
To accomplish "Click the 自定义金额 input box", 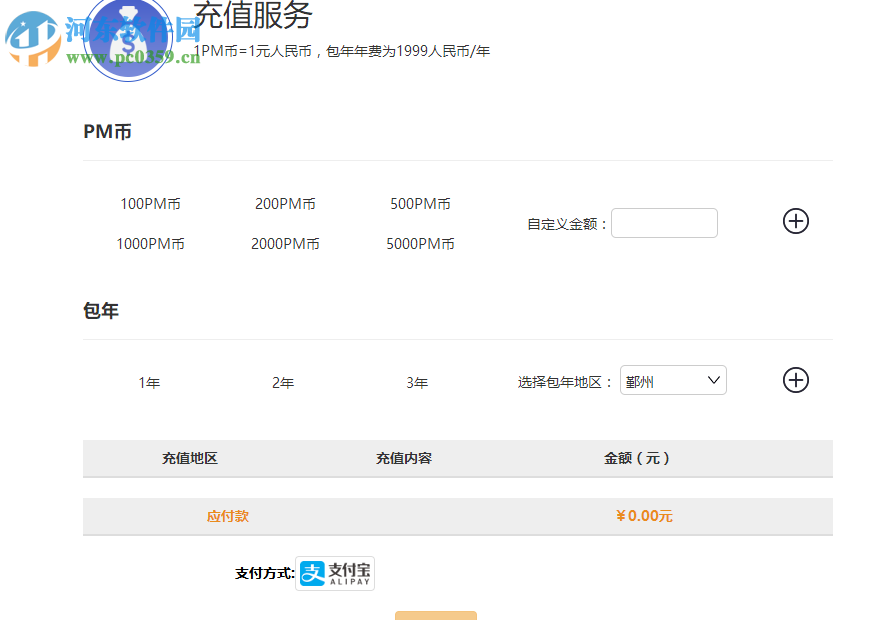I will coord(664,222).
